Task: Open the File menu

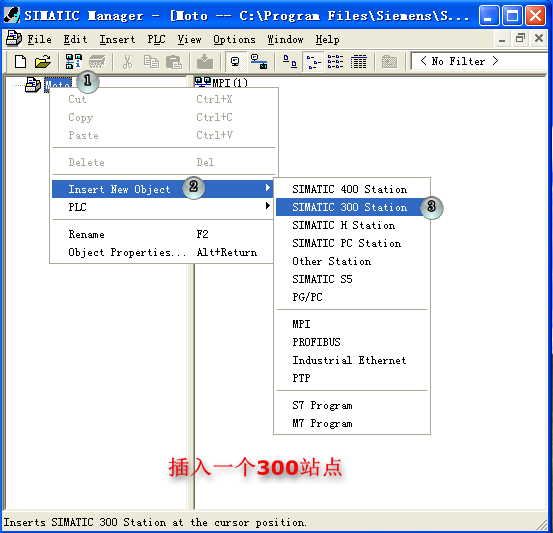Action: tap(40, 39)
